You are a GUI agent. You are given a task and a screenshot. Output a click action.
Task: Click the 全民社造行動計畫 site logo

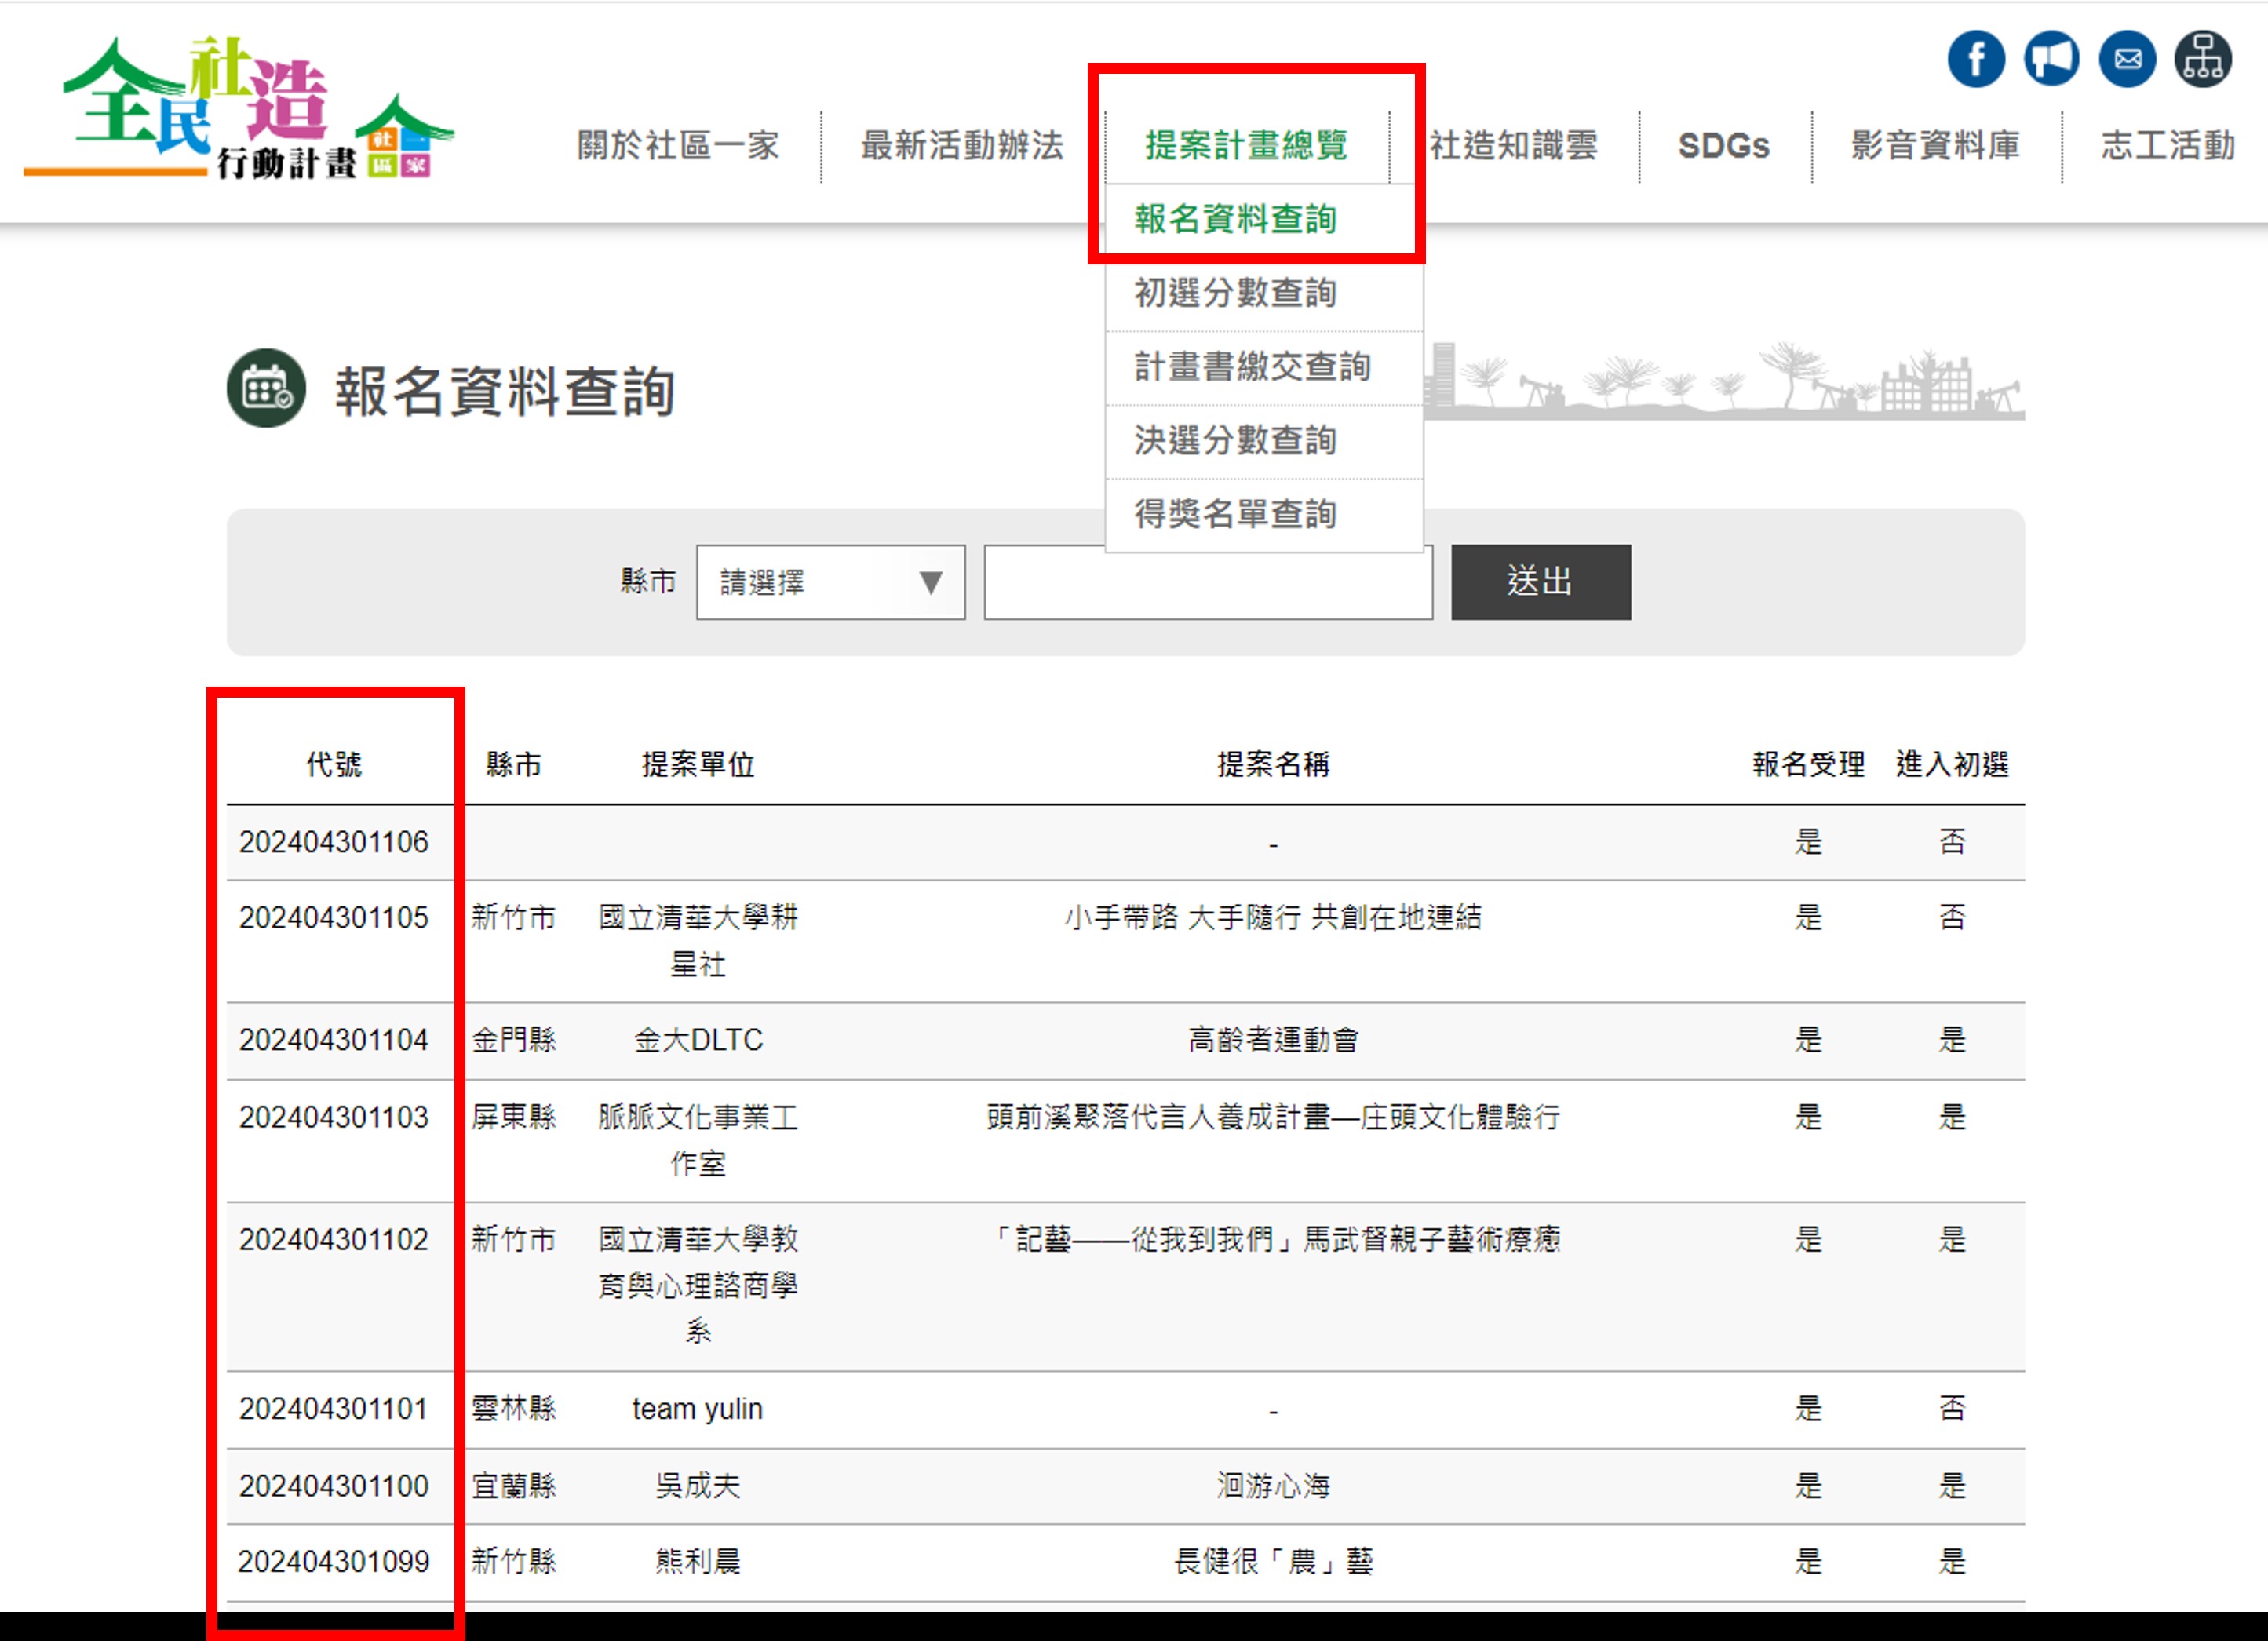coord(240,110)
